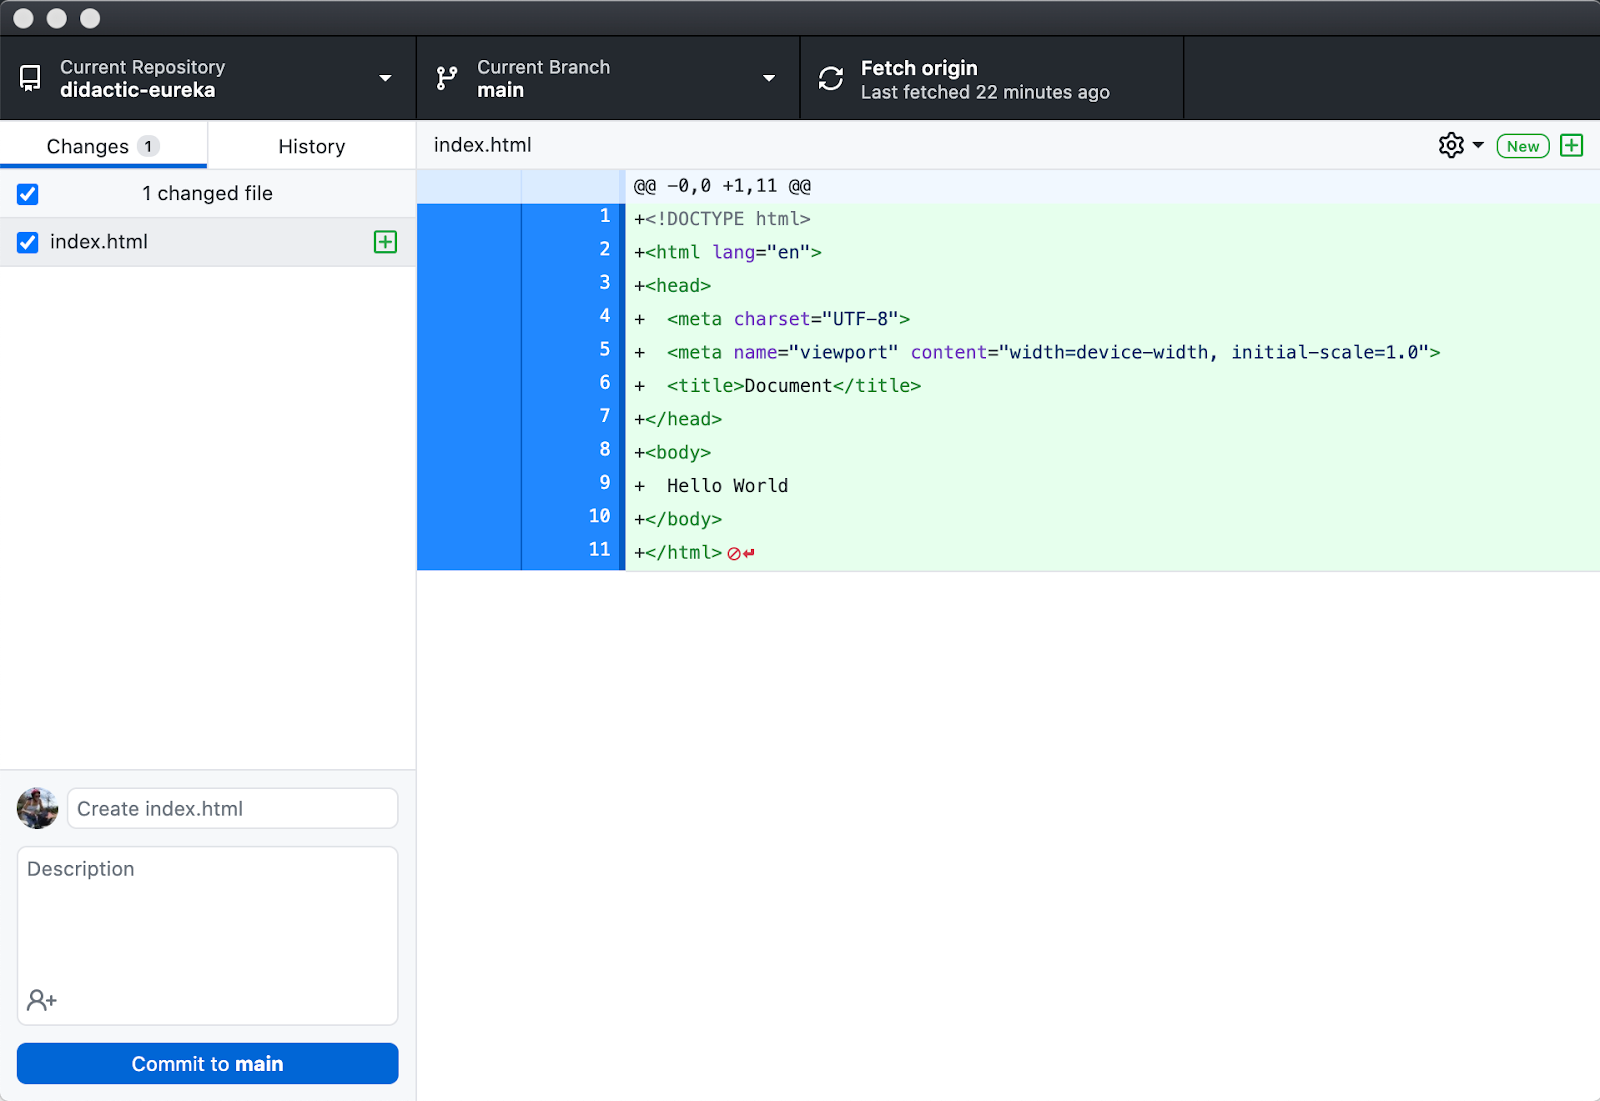Click the branch icon beside Current Branch

pyautogui.click(x=445, y=77)
